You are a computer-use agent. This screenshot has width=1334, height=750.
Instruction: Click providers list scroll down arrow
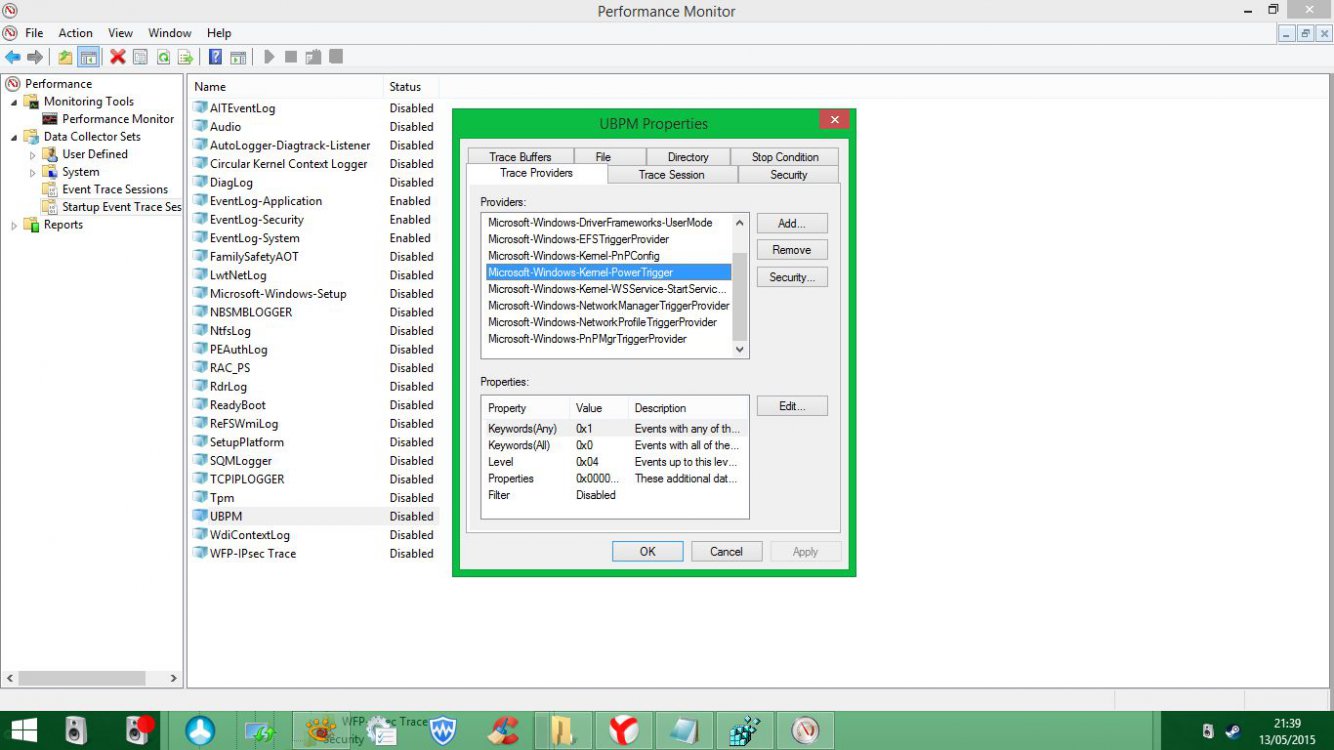click(x=740, y=350)
